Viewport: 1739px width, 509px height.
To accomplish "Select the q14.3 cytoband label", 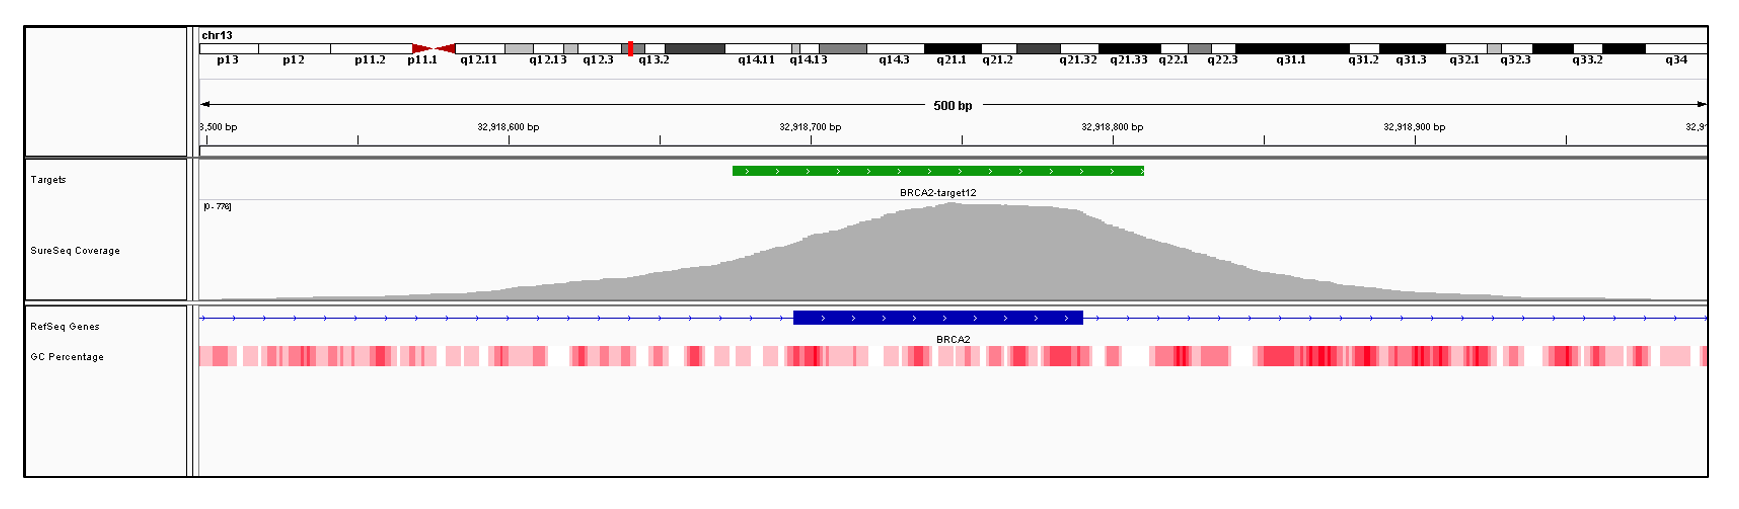I will click(894, 60).
